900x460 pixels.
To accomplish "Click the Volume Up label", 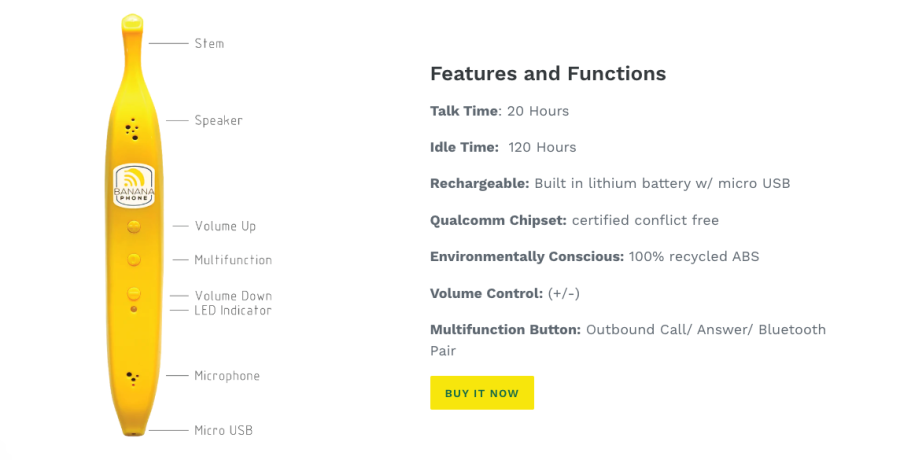I will coord(225,227).
